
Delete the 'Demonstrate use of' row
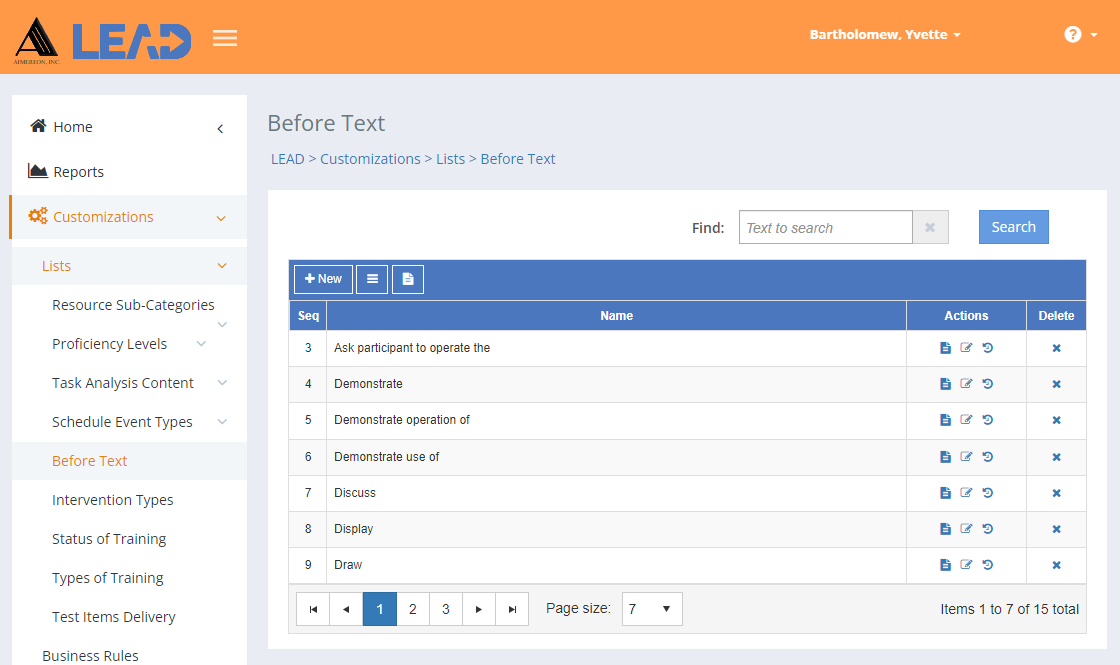point(1056,457)
